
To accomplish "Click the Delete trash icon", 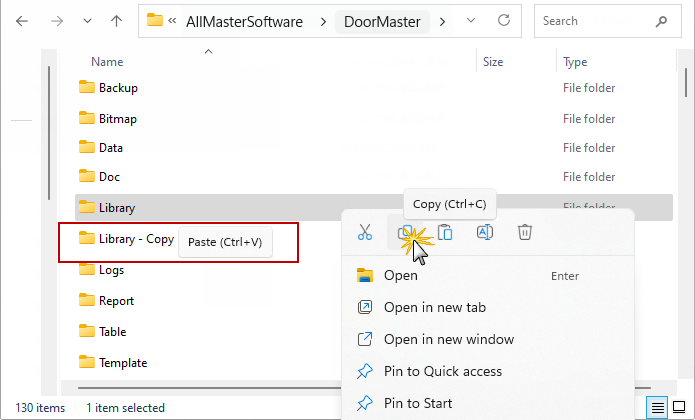I will click(525, 233).
